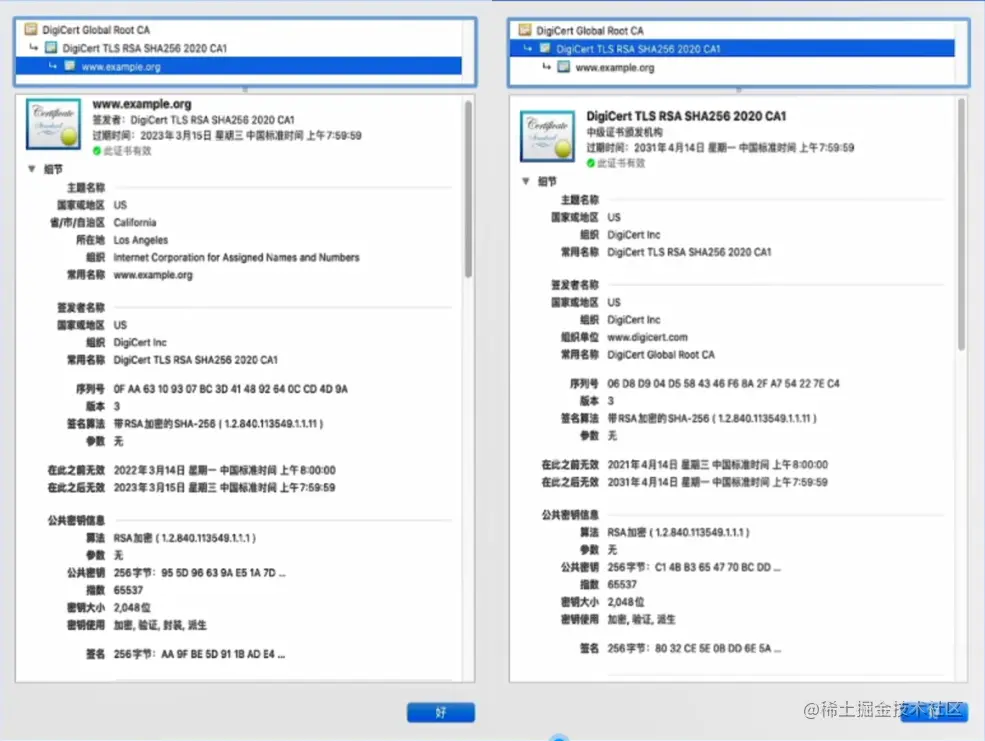Click 中级证书颁发机构 subtitle in right window
Screen dimensions: 985x741
(624, 132)
